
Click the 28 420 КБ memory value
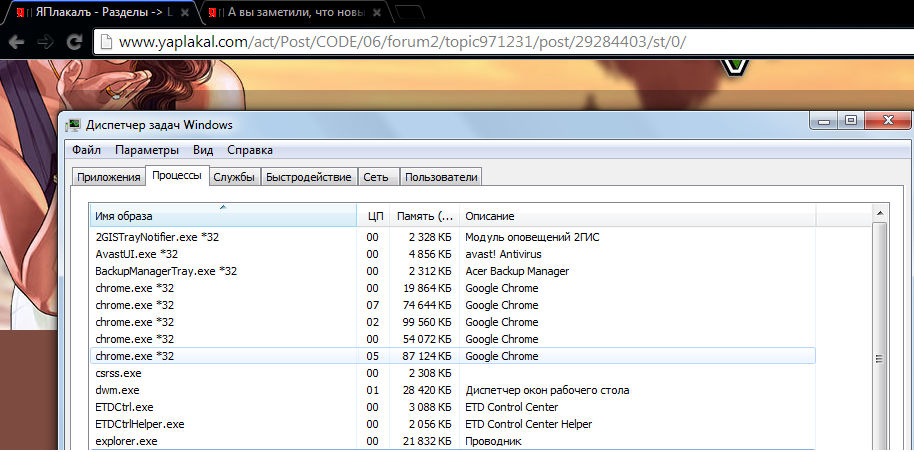[427, 390]
